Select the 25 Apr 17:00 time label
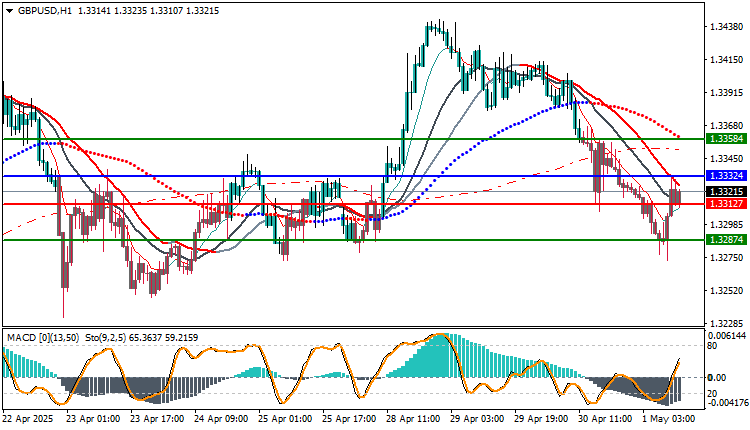The image size is (750, 430). click(x=349, y=419)
